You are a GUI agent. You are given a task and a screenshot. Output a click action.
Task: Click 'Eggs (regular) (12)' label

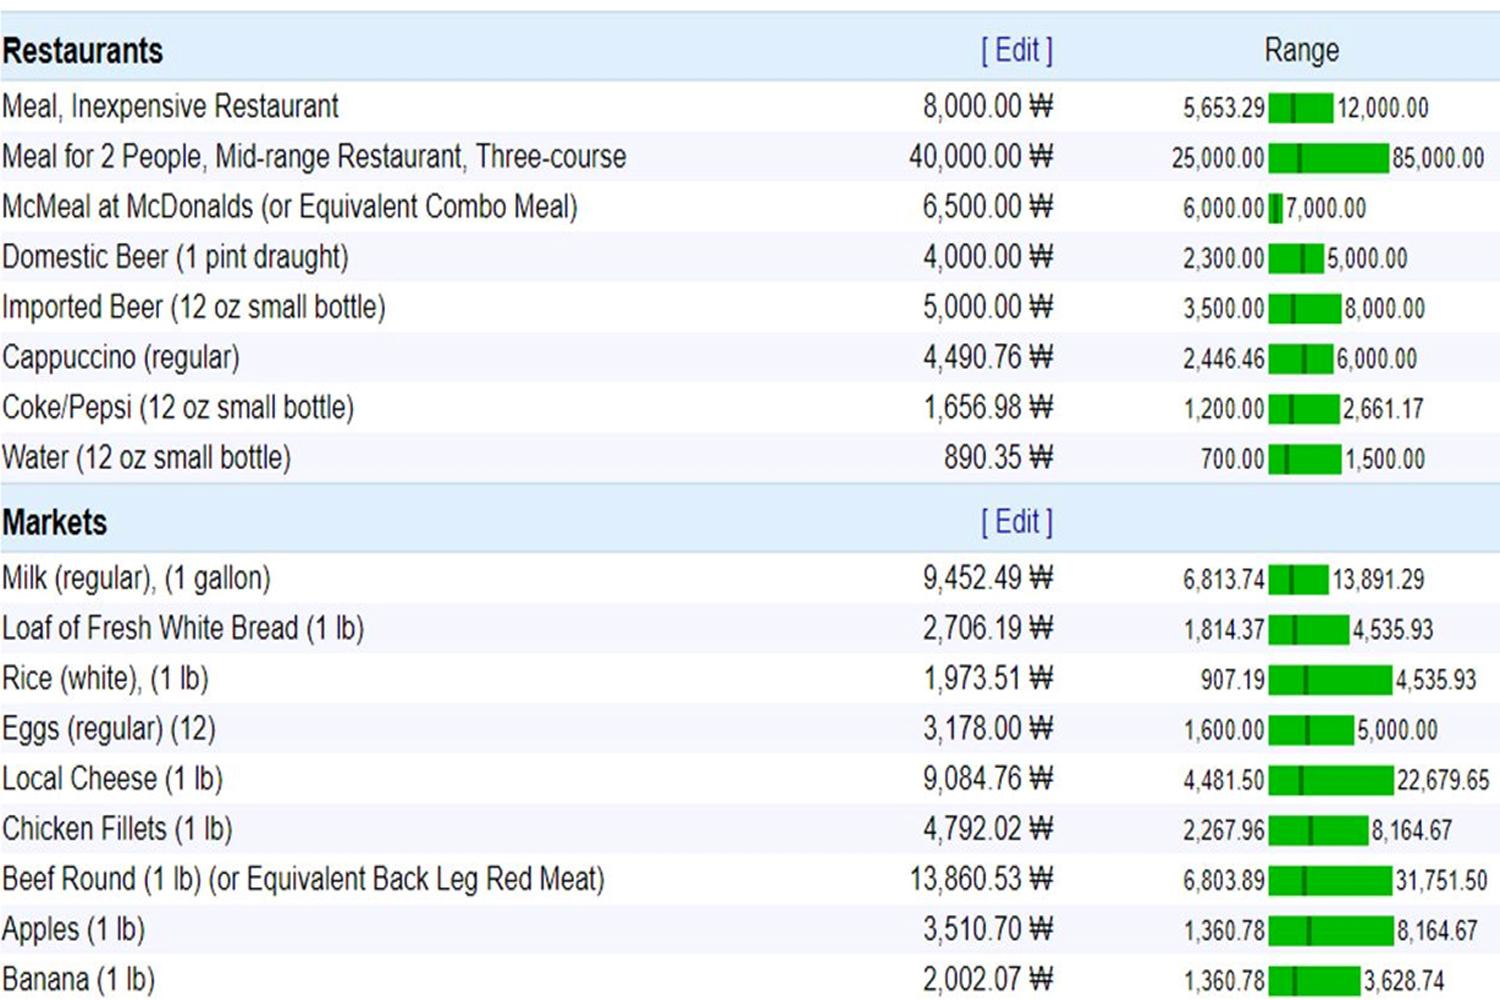109,728
